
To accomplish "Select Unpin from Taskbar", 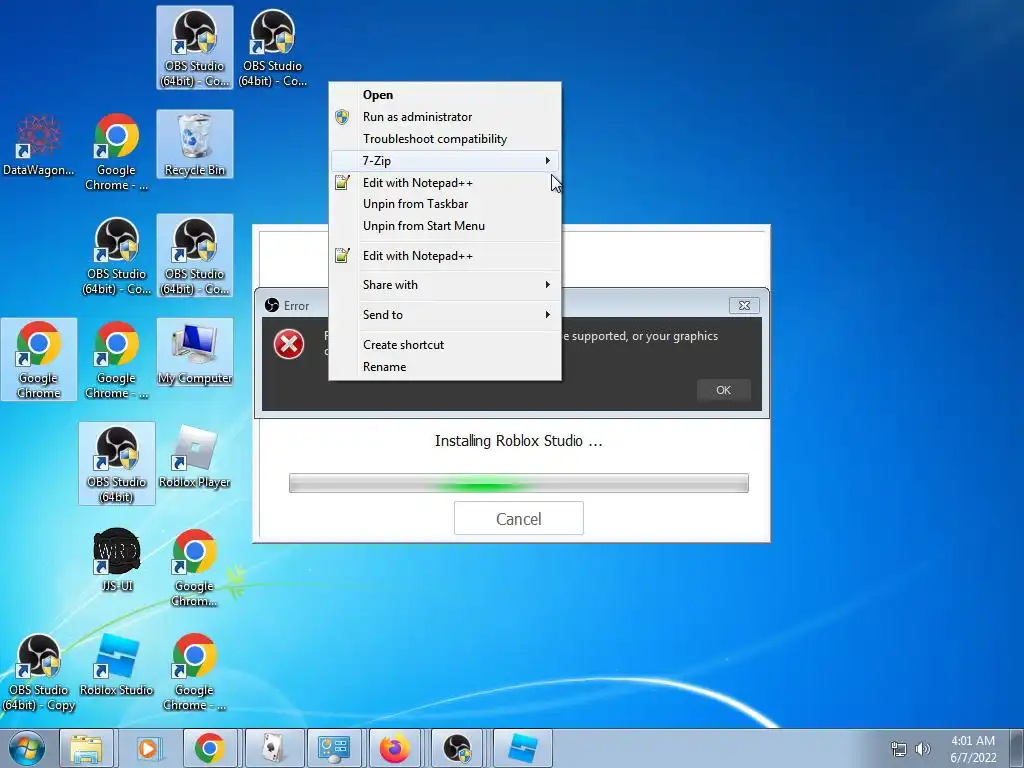I will (445, 204).
